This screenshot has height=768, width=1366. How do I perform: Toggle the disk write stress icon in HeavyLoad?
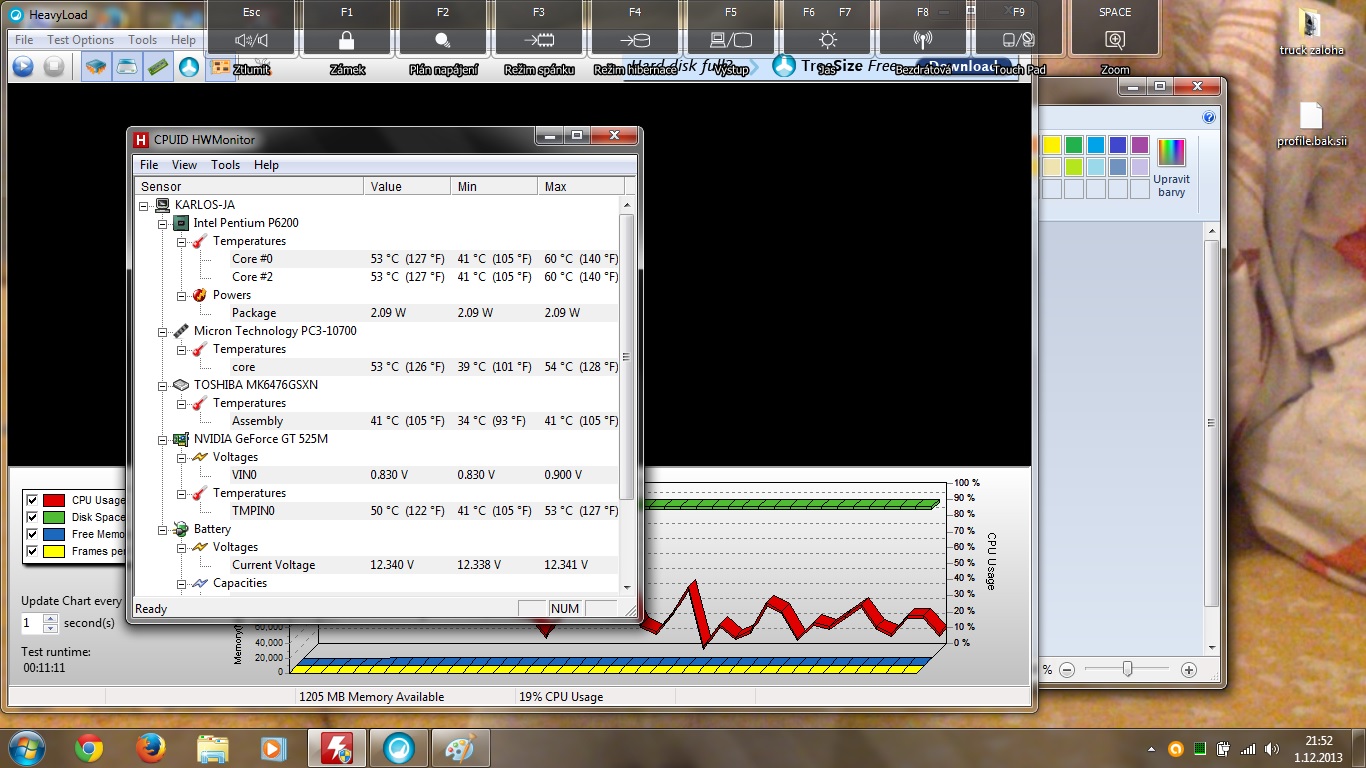tap(127, 67)
